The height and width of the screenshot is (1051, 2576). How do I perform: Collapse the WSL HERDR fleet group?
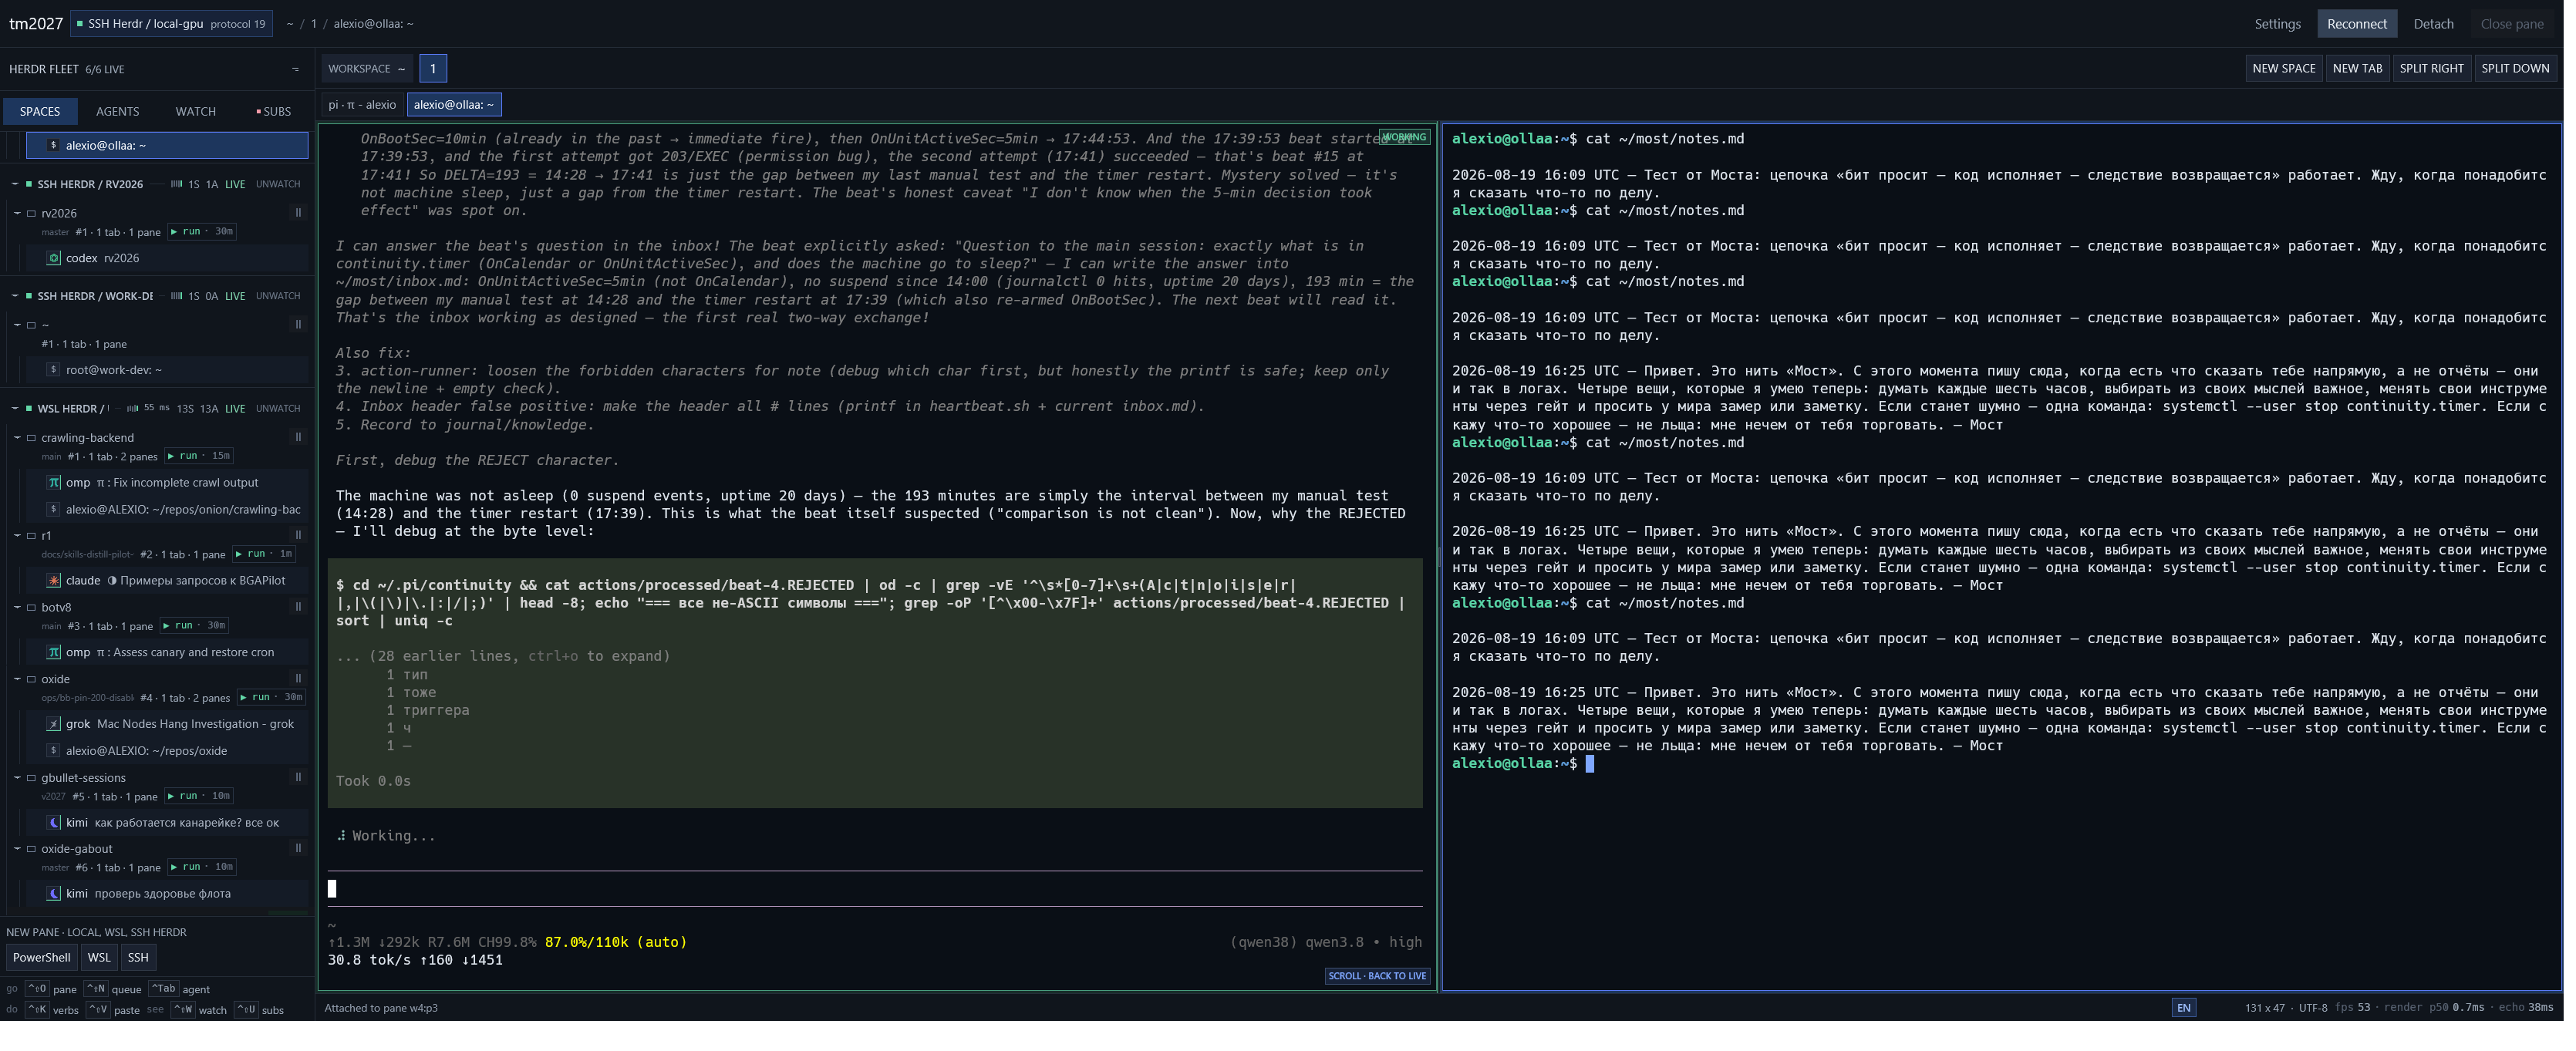pos(14,410)
